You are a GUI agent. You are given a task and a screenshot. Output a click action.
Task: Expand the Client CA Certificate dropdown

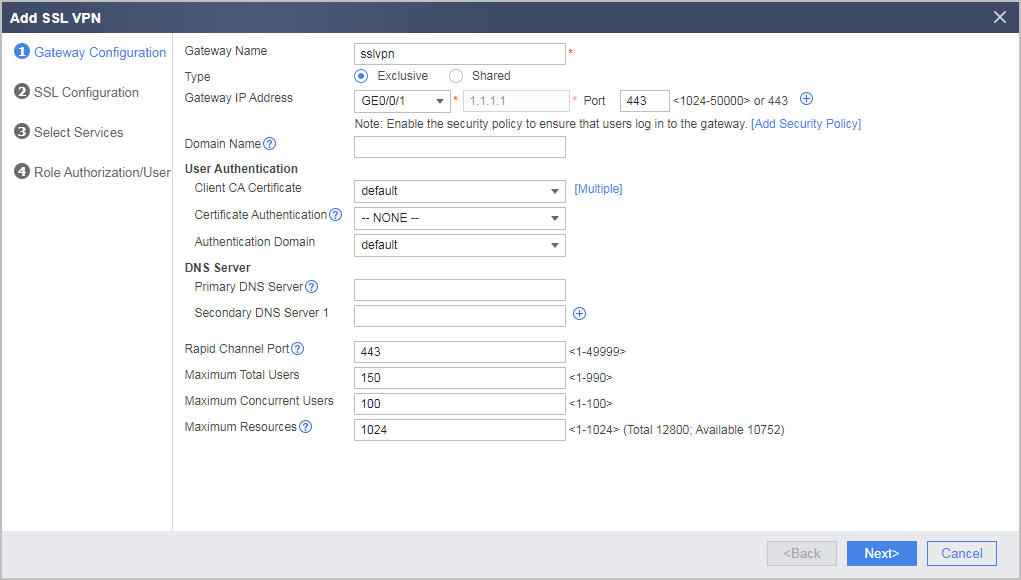pos(460,191)
